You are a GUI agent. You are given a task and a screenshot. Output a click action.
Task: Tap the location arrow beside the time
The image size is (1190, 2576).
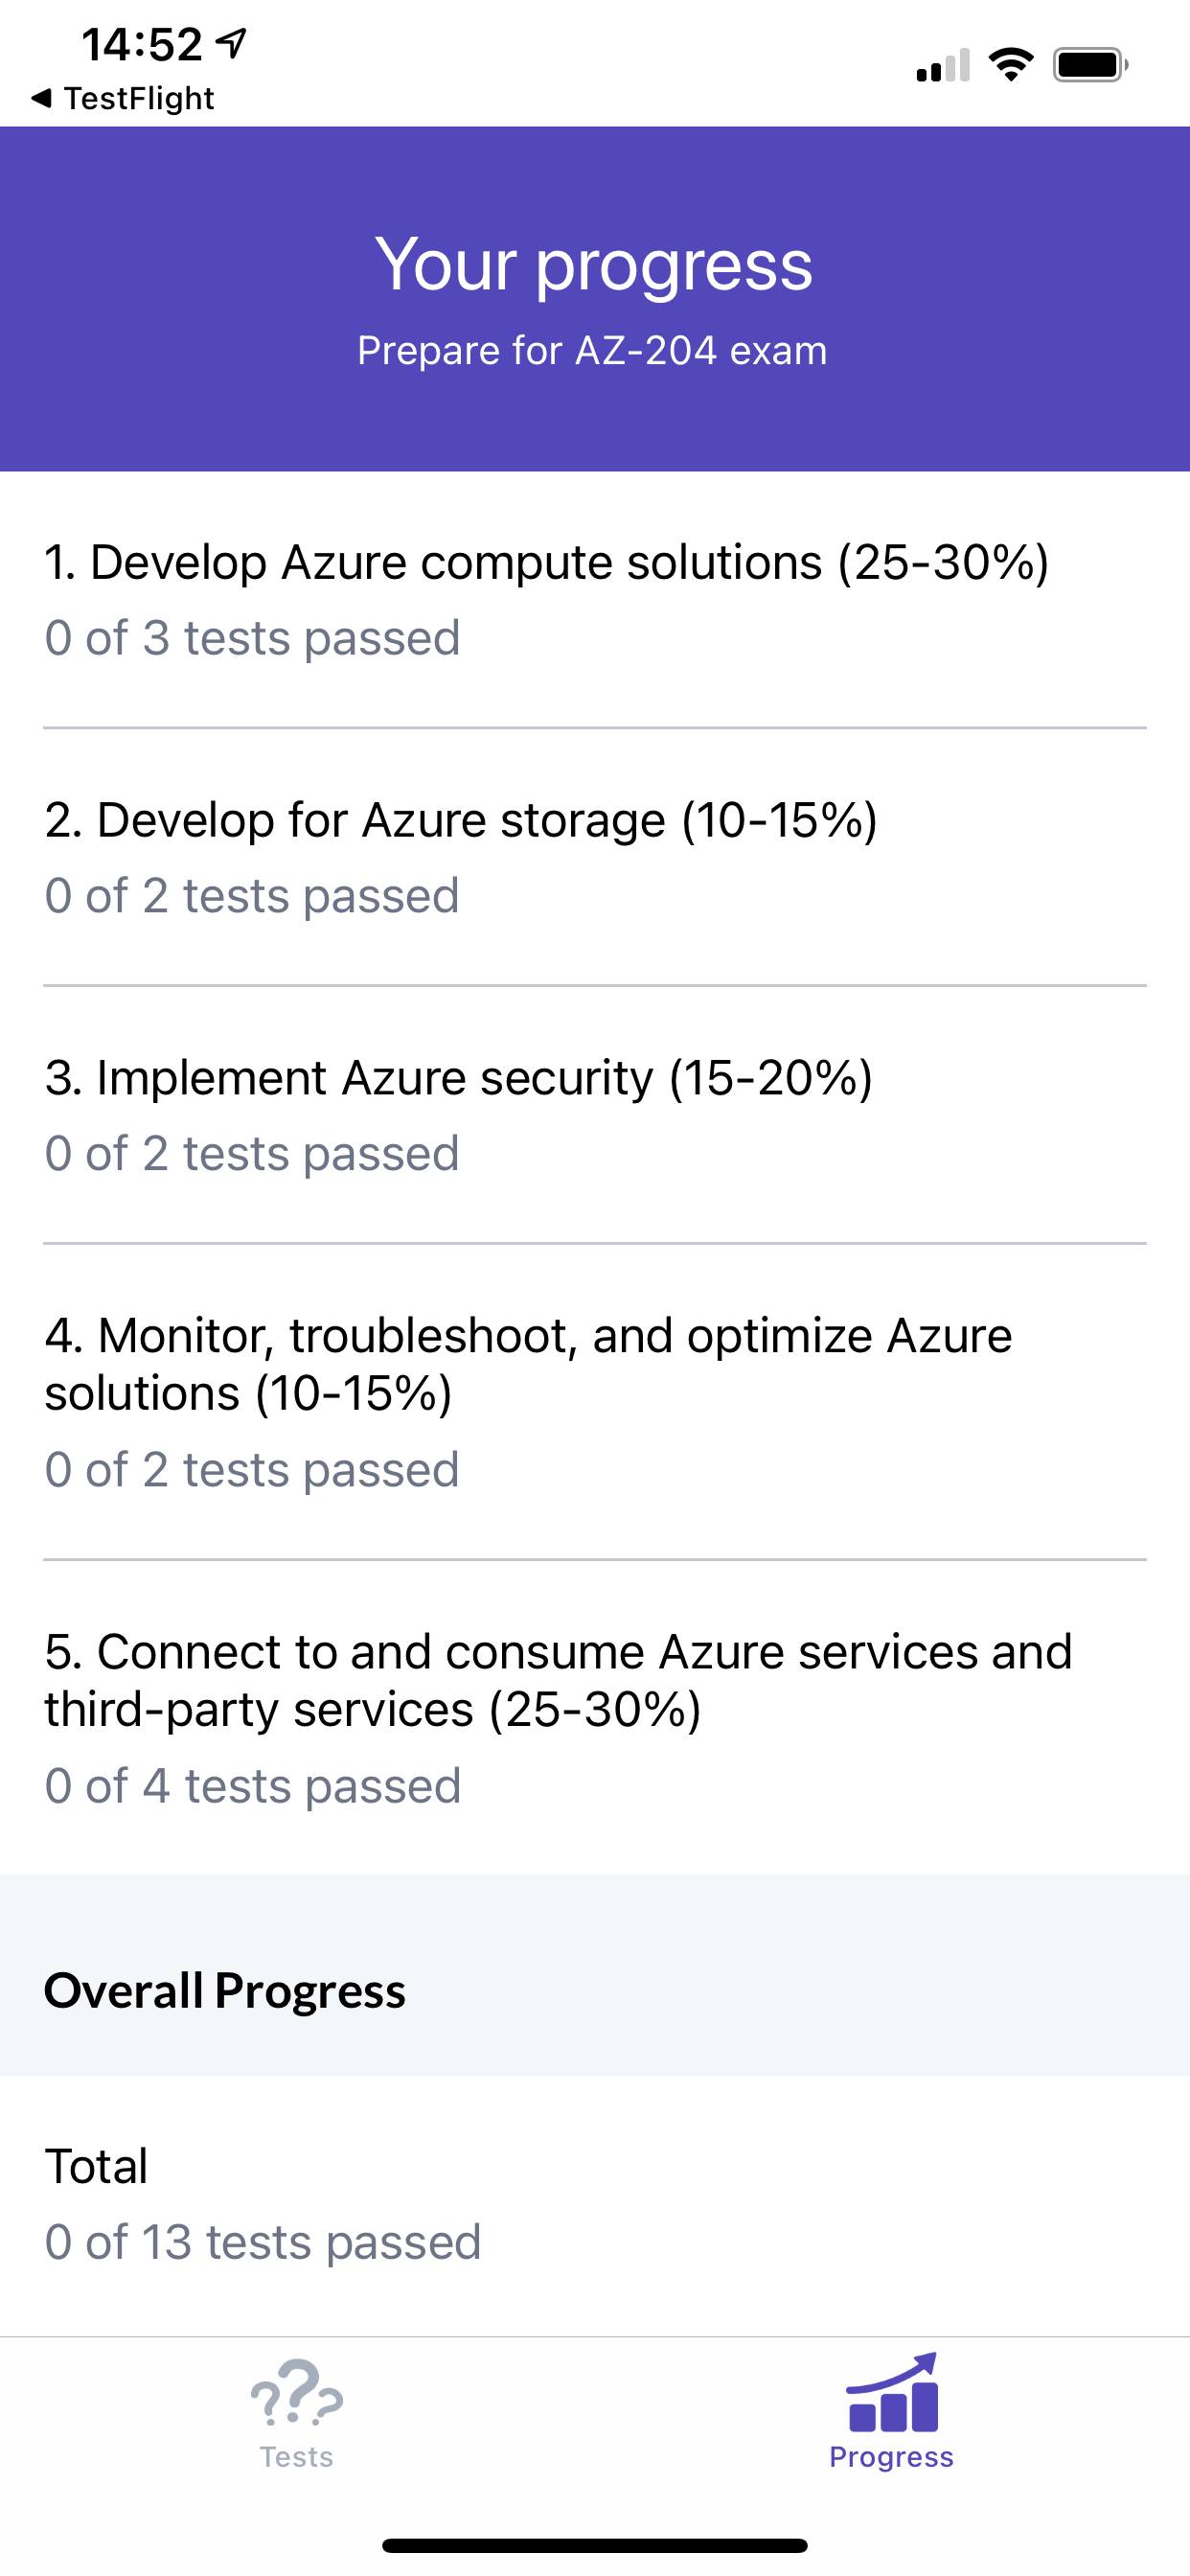coord(231,43)
